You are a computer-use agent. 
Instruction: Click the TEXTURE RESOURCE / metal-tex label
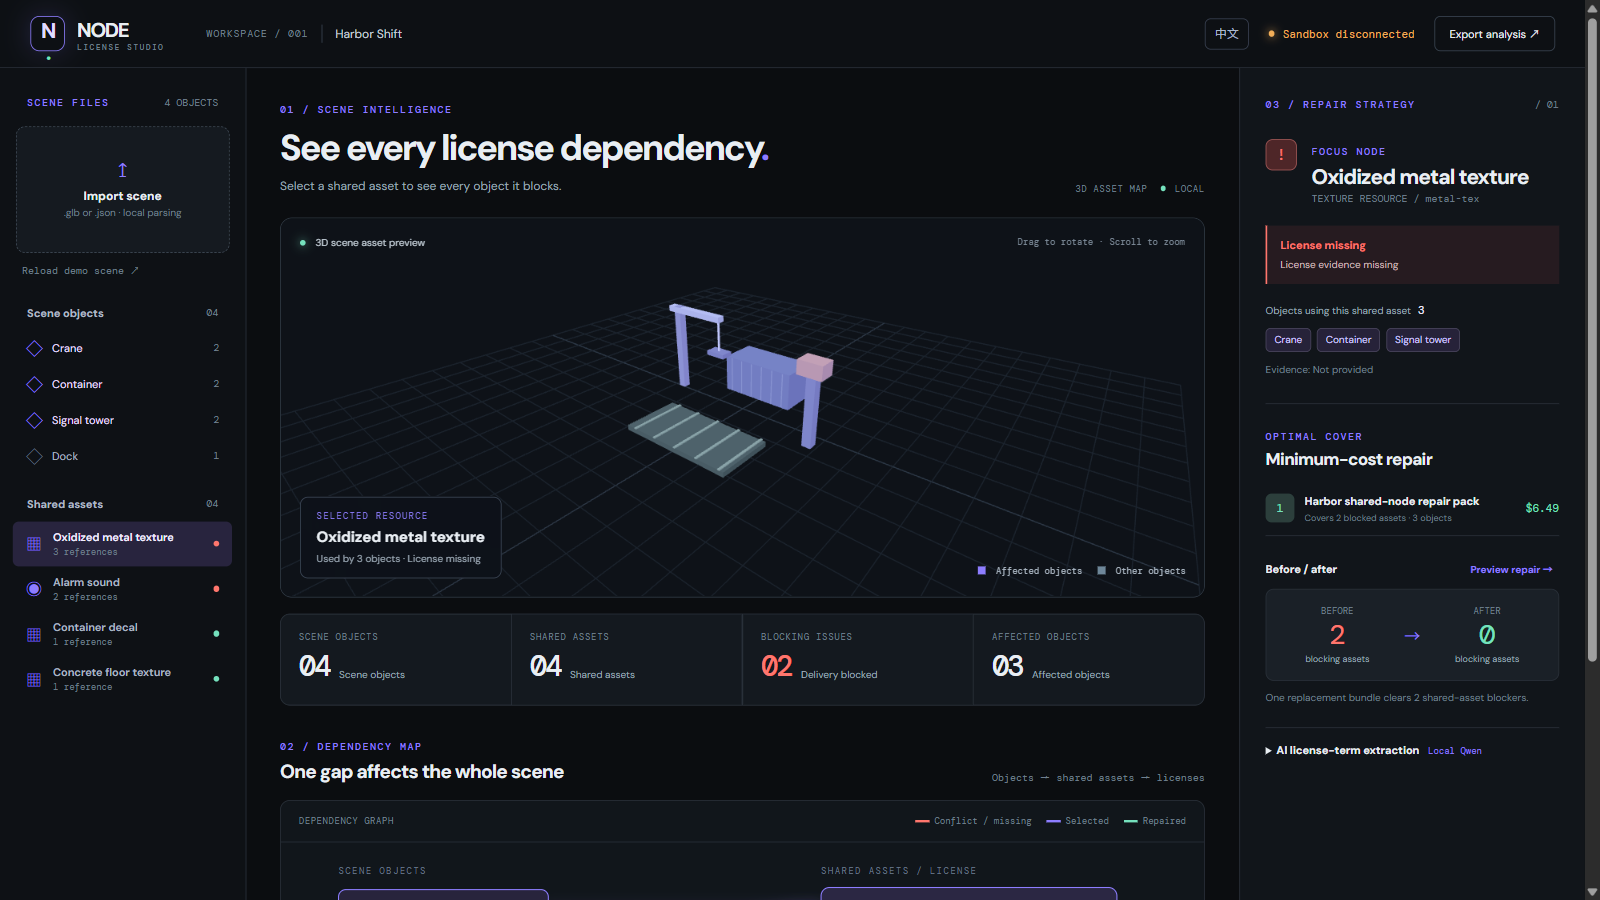pyautogui.click(x=1395, y=199)
